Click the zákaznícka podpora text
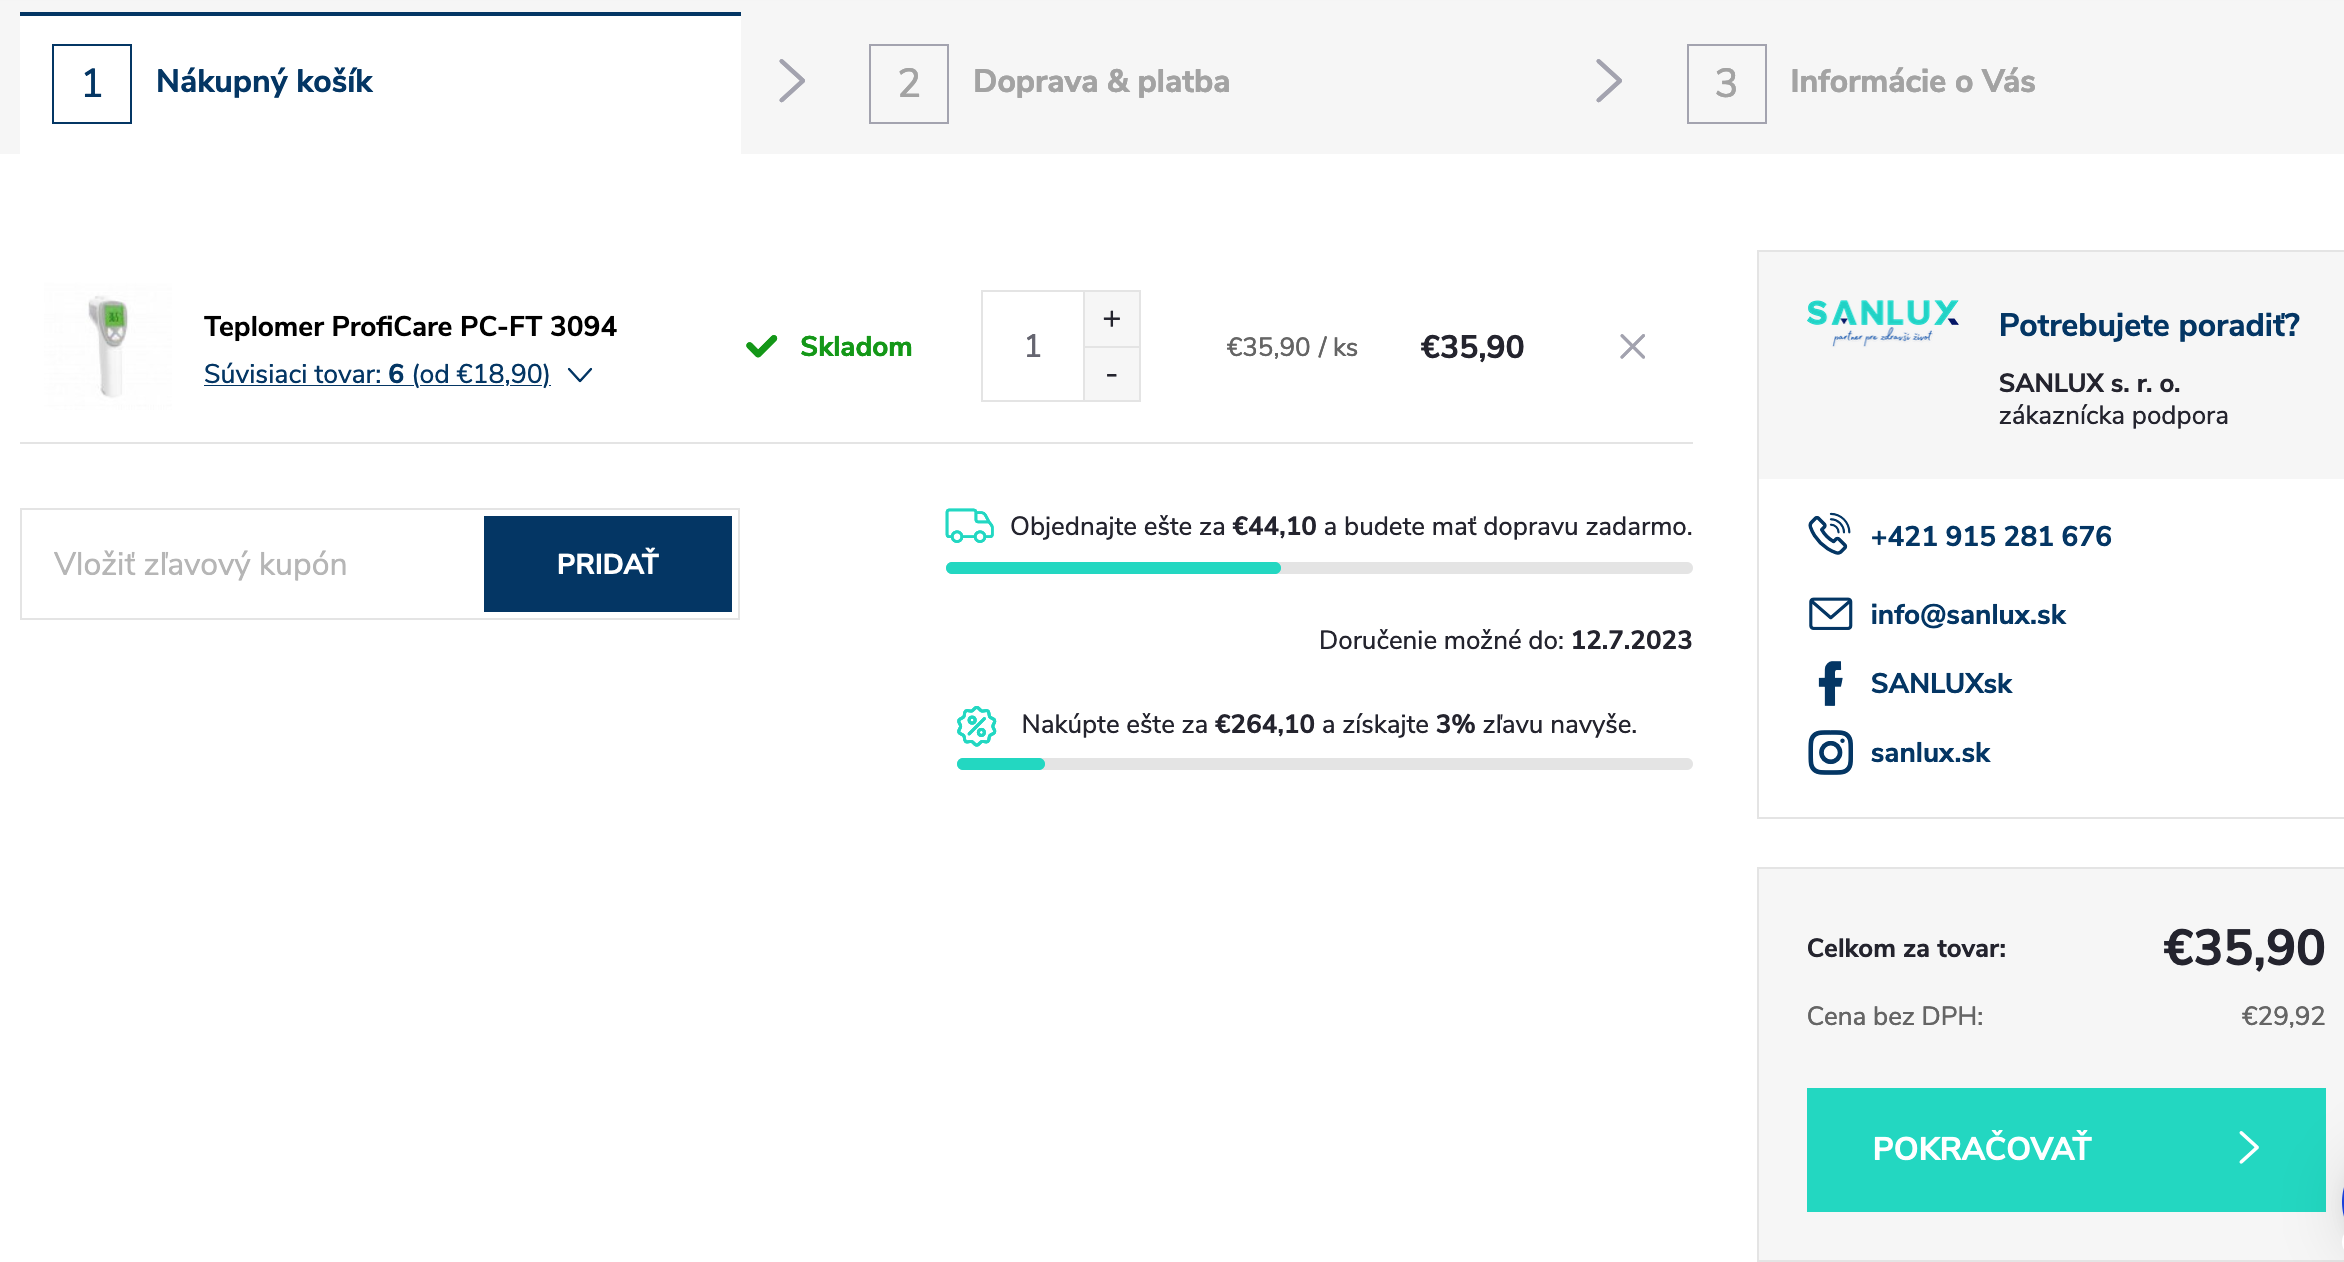2344x1262 pixels. point(2113,415)
